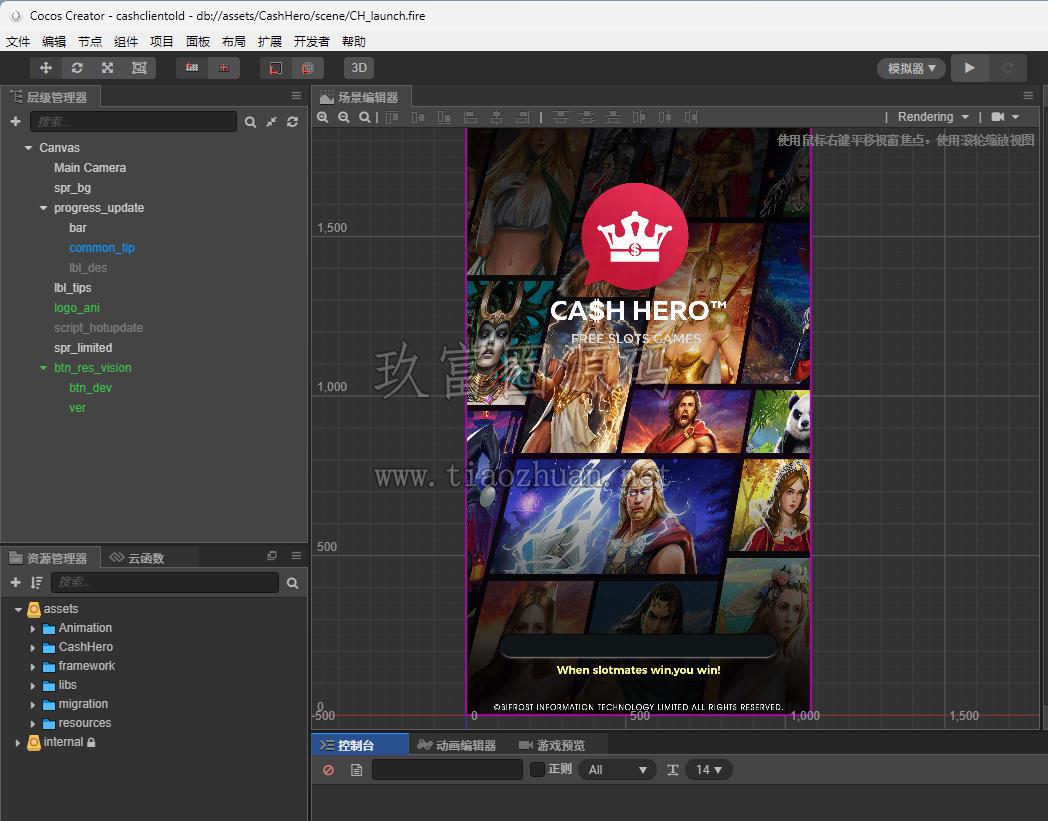
Task: Open the hierarchy panel menu
Action: [296, 96]
